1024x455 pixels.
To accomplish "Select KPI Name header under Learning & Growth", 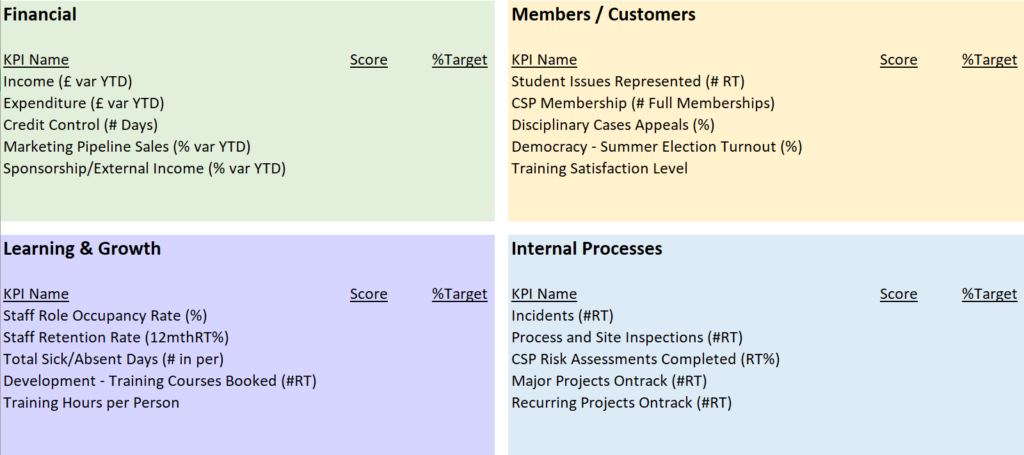I will click(36, 294).
